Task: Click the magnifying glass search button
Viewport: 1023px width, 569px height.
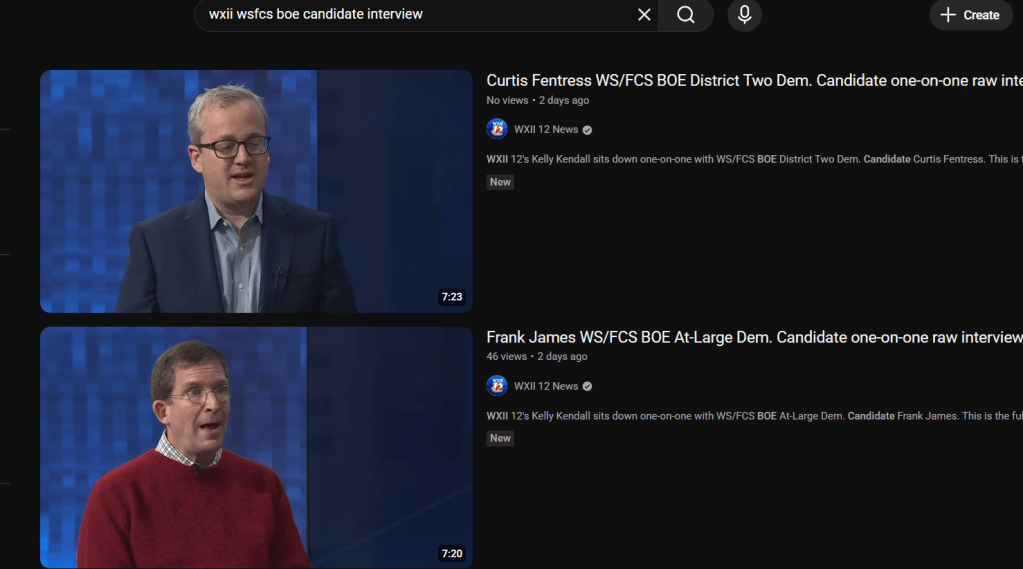Action: 685,15
